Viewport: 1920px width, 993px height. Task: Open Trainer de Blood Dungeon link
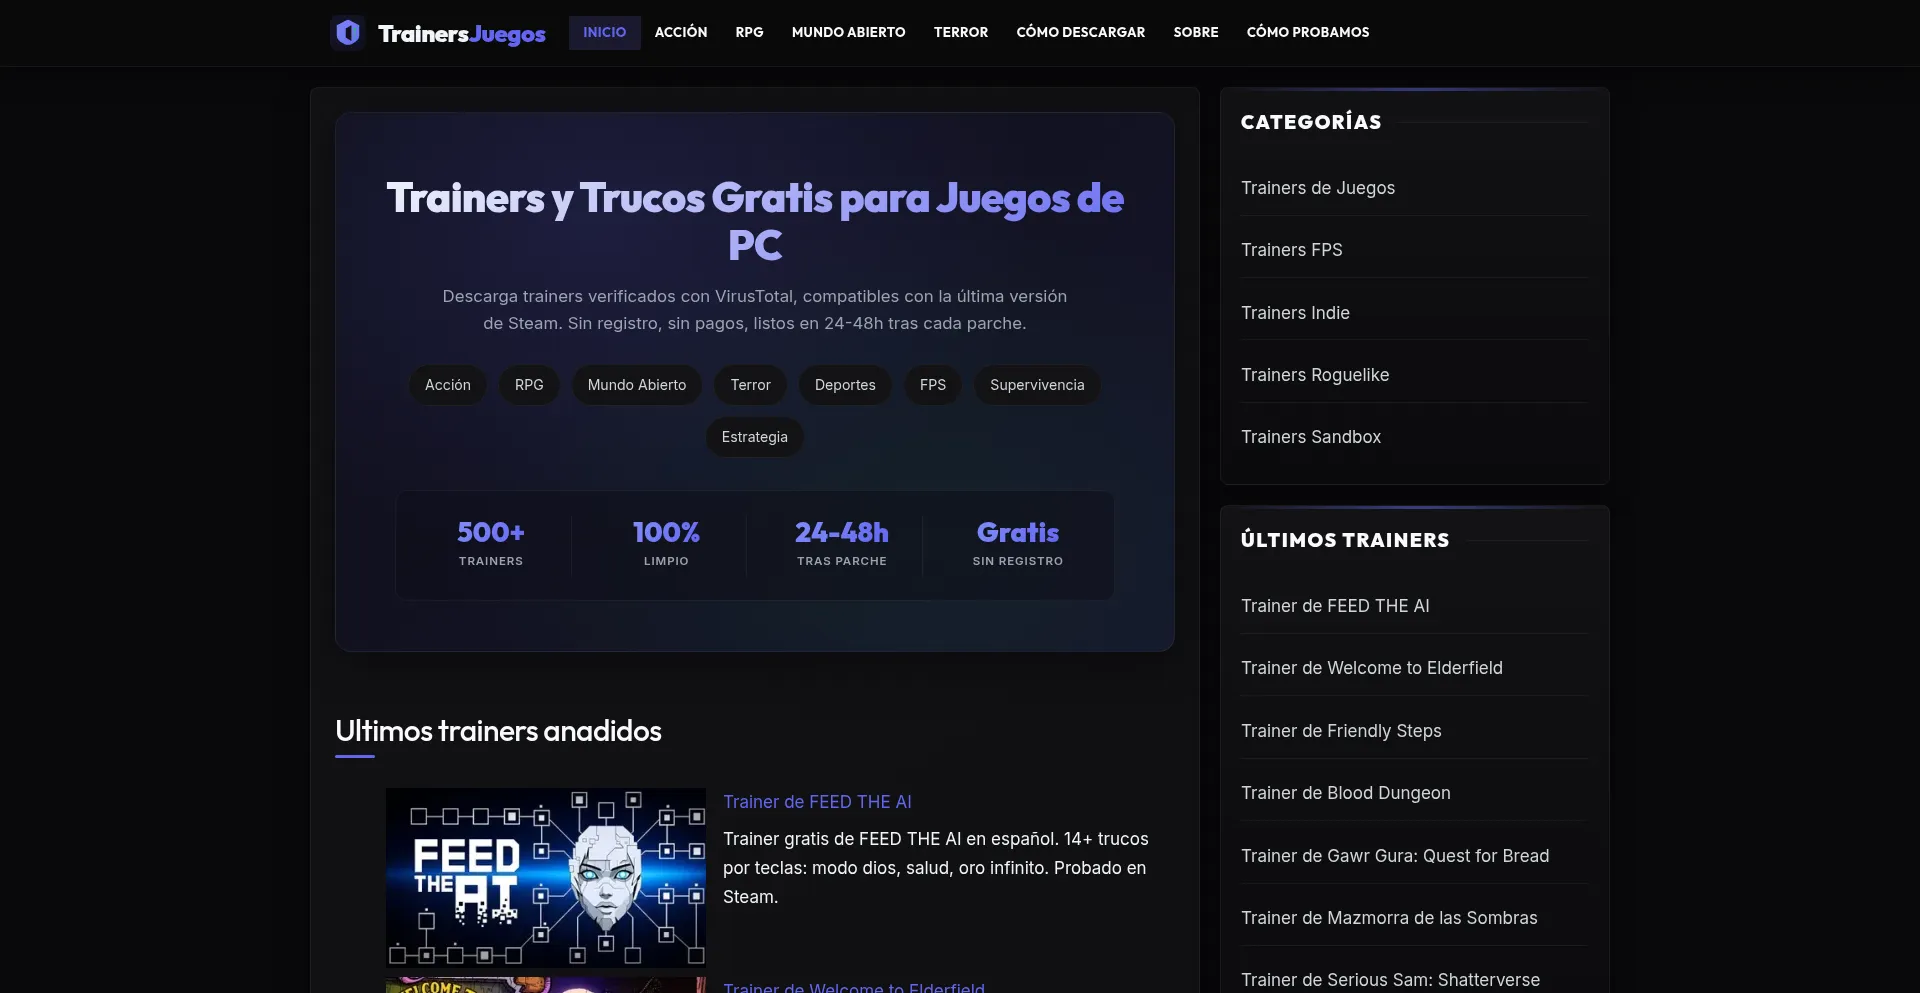tap(1346, 793)
